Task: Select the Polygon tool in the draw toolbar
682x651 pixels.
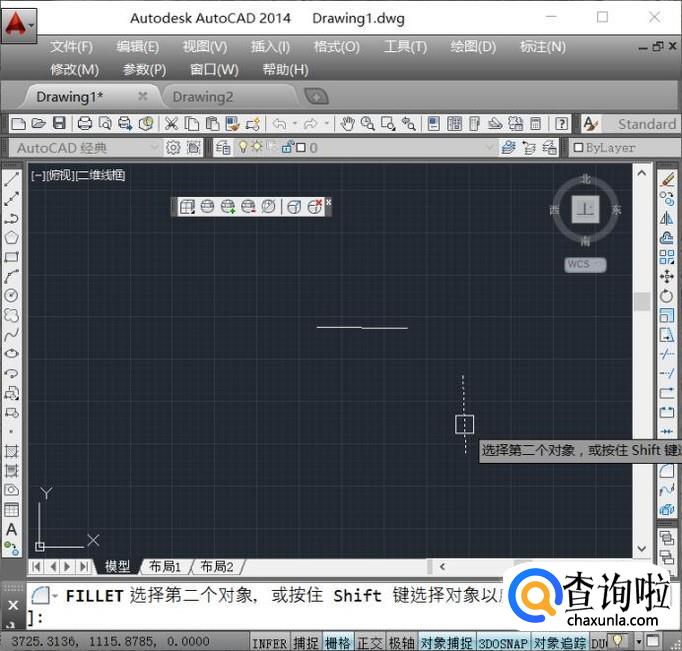Action: point(12,238)
